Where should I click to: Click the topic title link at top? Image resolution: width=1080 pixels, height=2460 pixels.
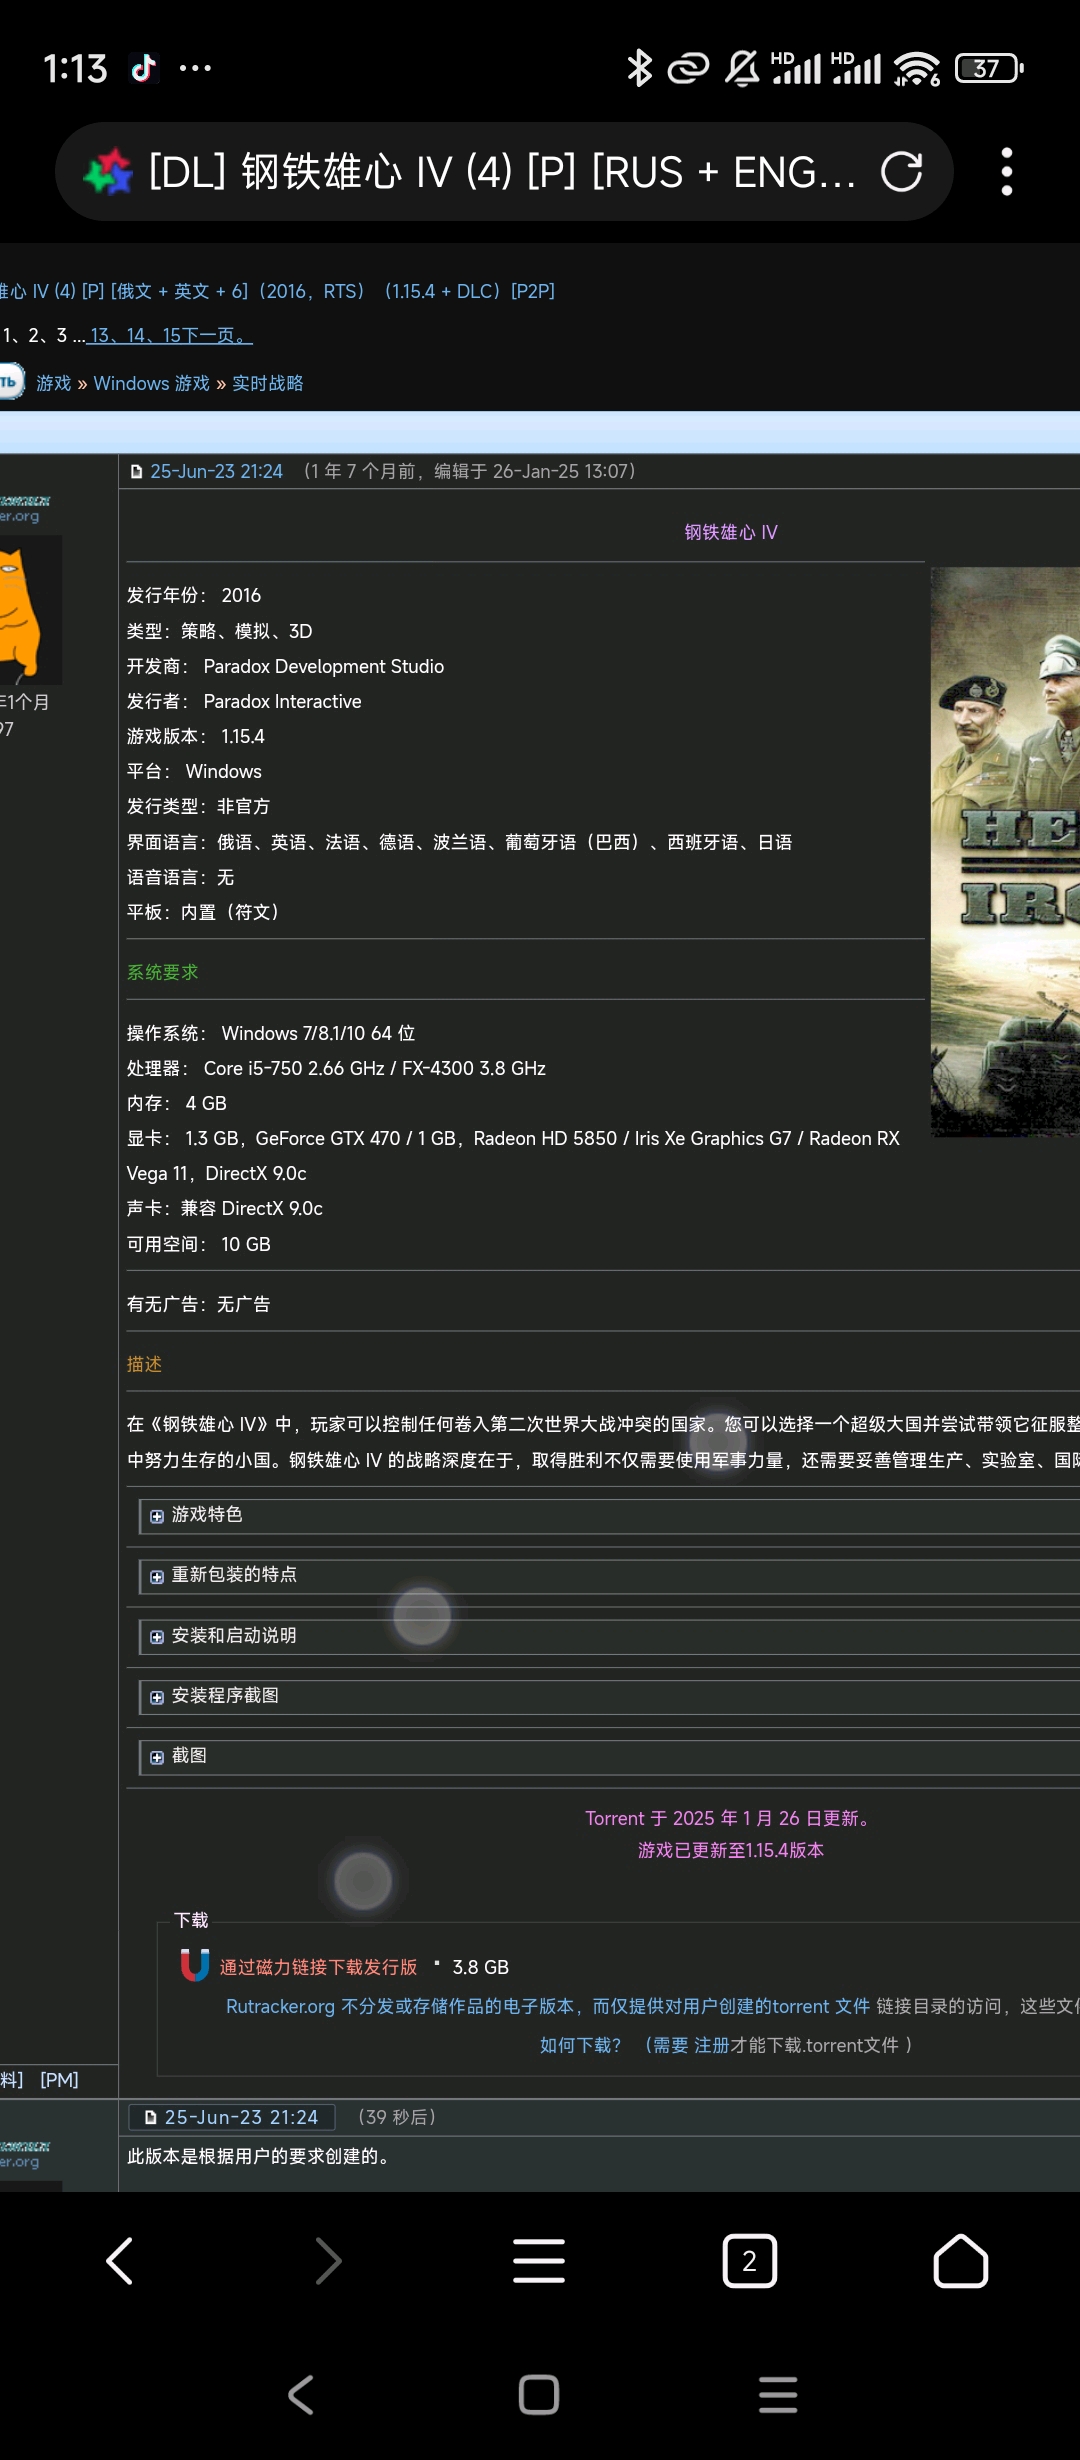(277, 291)
